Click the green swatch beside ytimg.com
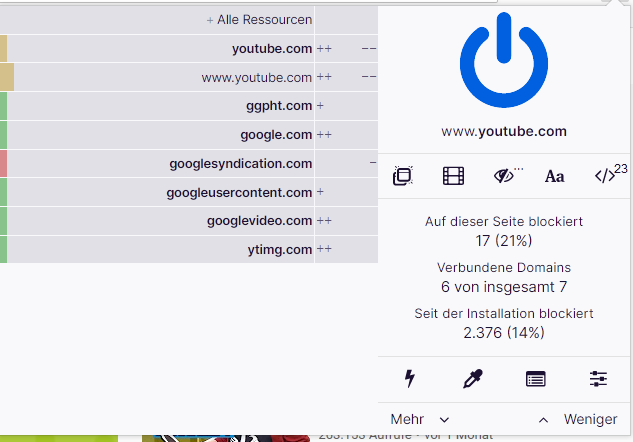The width and height of the screenshot is (633, 442). (3, 249)
